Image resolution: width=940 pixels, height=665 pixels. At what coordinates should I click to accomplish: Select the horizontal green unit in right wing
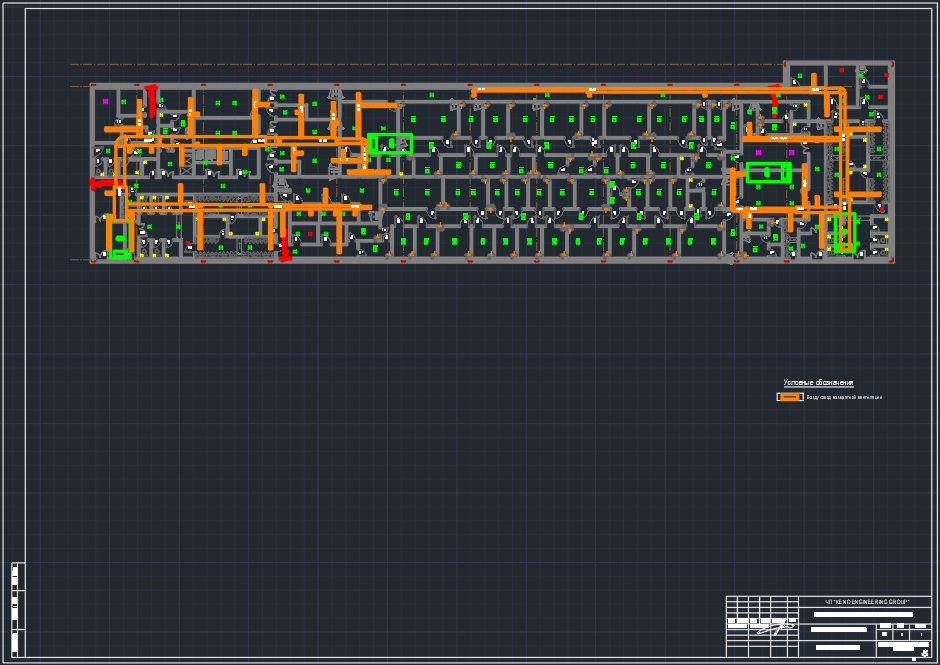tap(768, 172)
